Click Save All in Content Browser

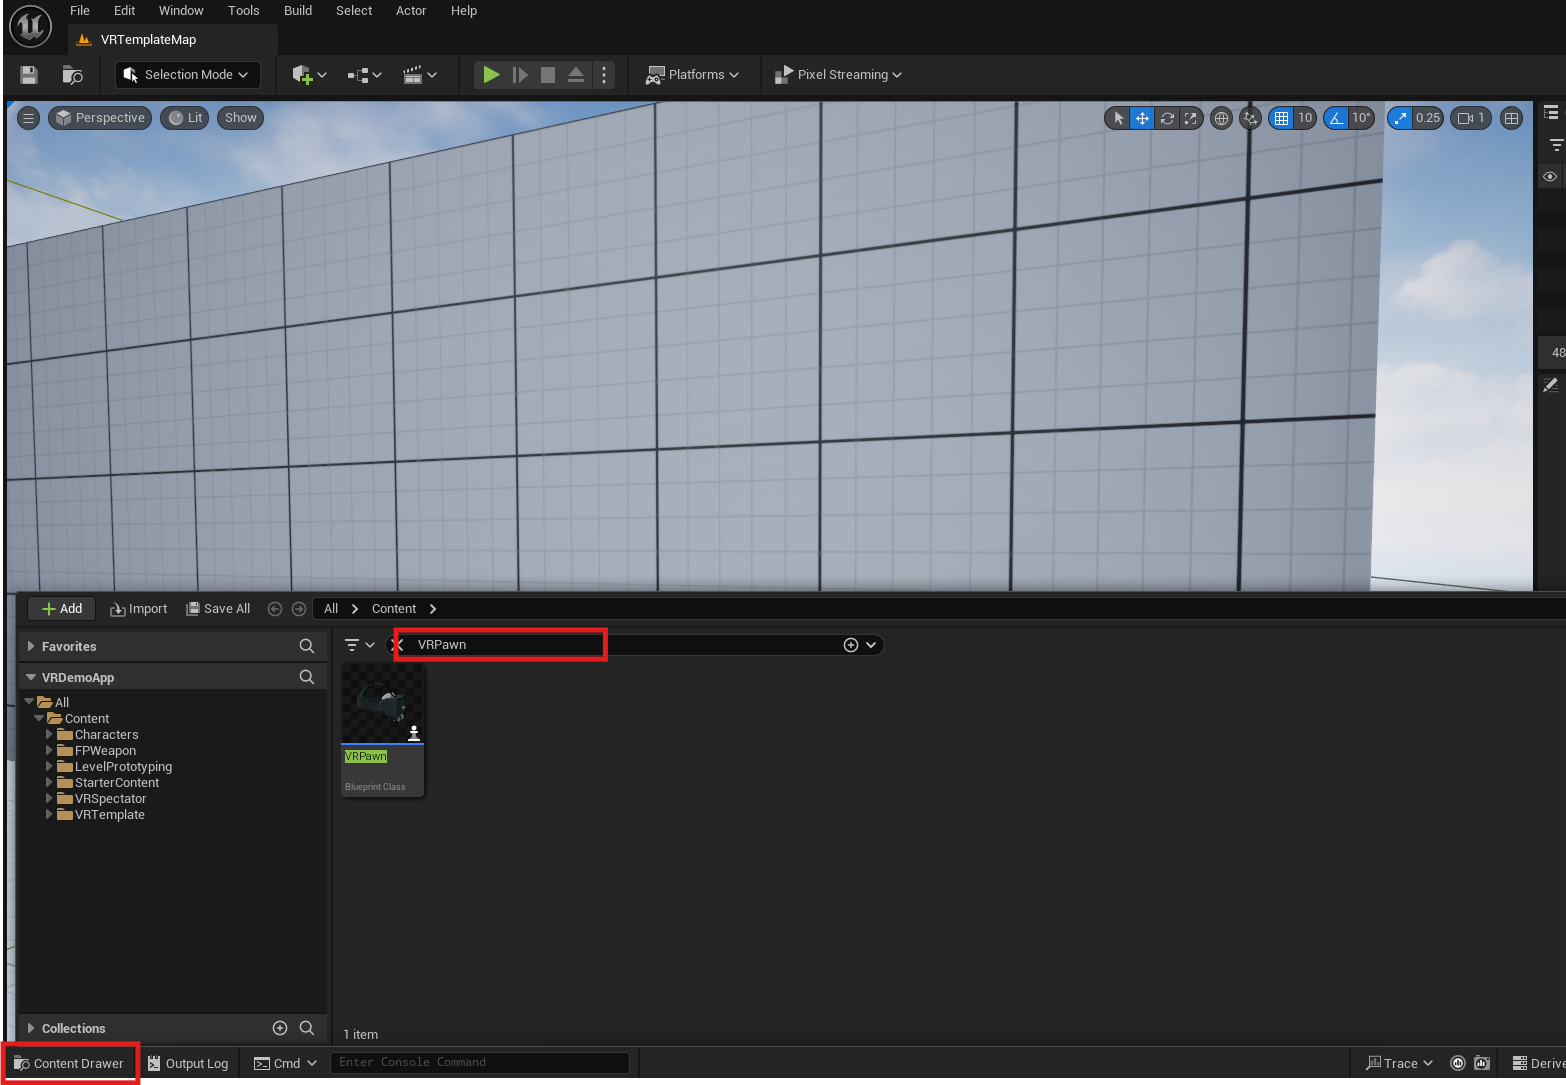218,609
